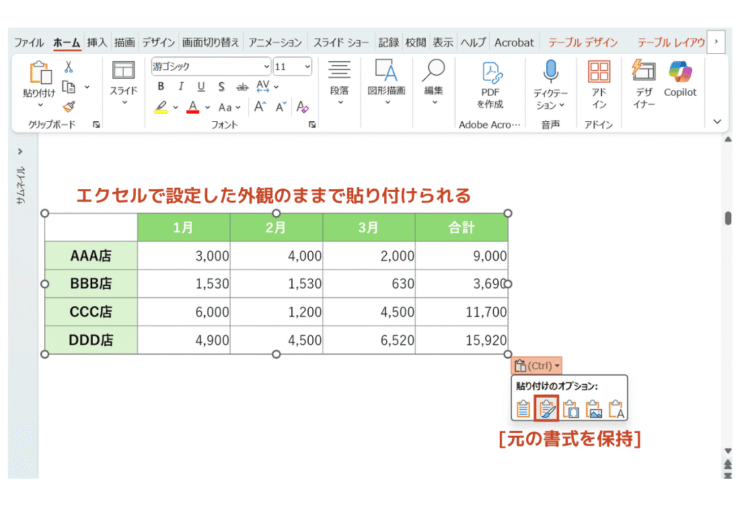Toggle Underline formatting
Screen dimensions: 740x505
click(201, 86)
